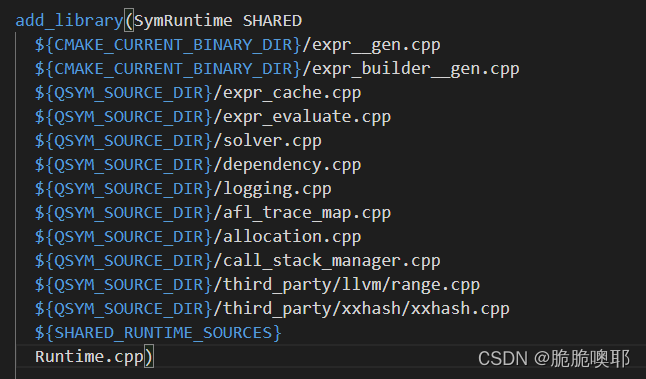Click the ${SHARED_RUNTIME_SOURCES} variable
The image size is (646, 379).
point(158,332)
